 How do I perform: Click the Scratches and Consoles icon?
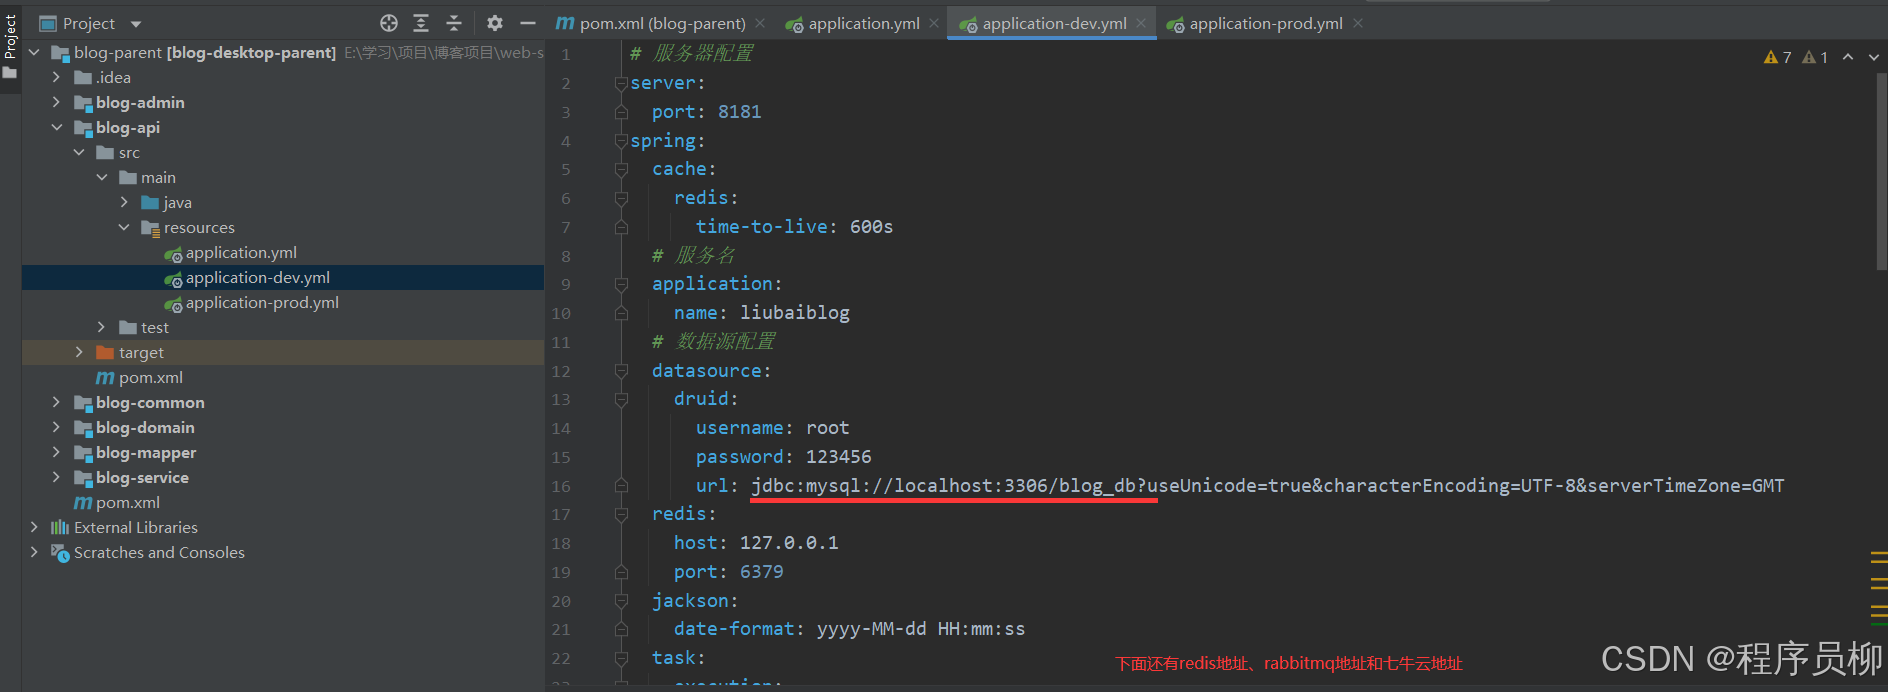click(x=60, y=552)
